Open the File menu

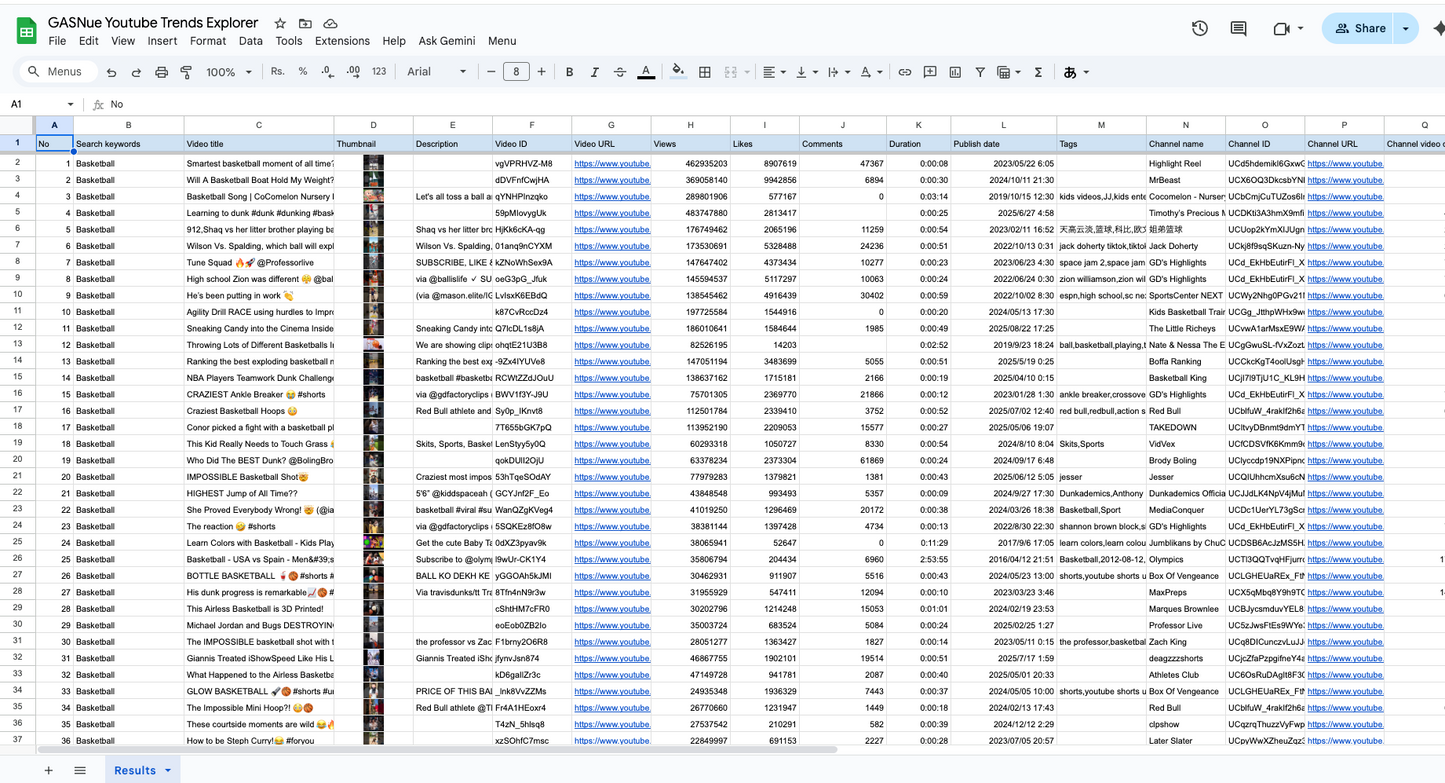pyautogui.click(x=57, y=41)
